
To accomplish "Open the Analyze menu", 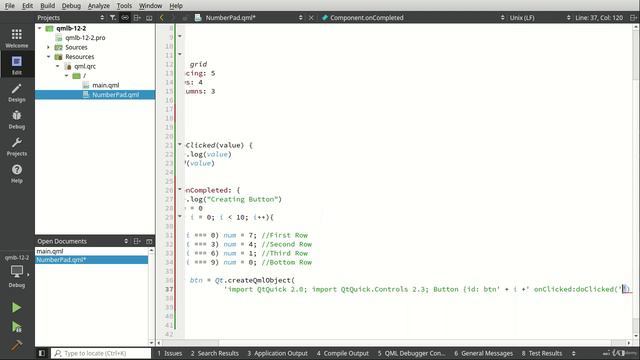I will (99, 6).
